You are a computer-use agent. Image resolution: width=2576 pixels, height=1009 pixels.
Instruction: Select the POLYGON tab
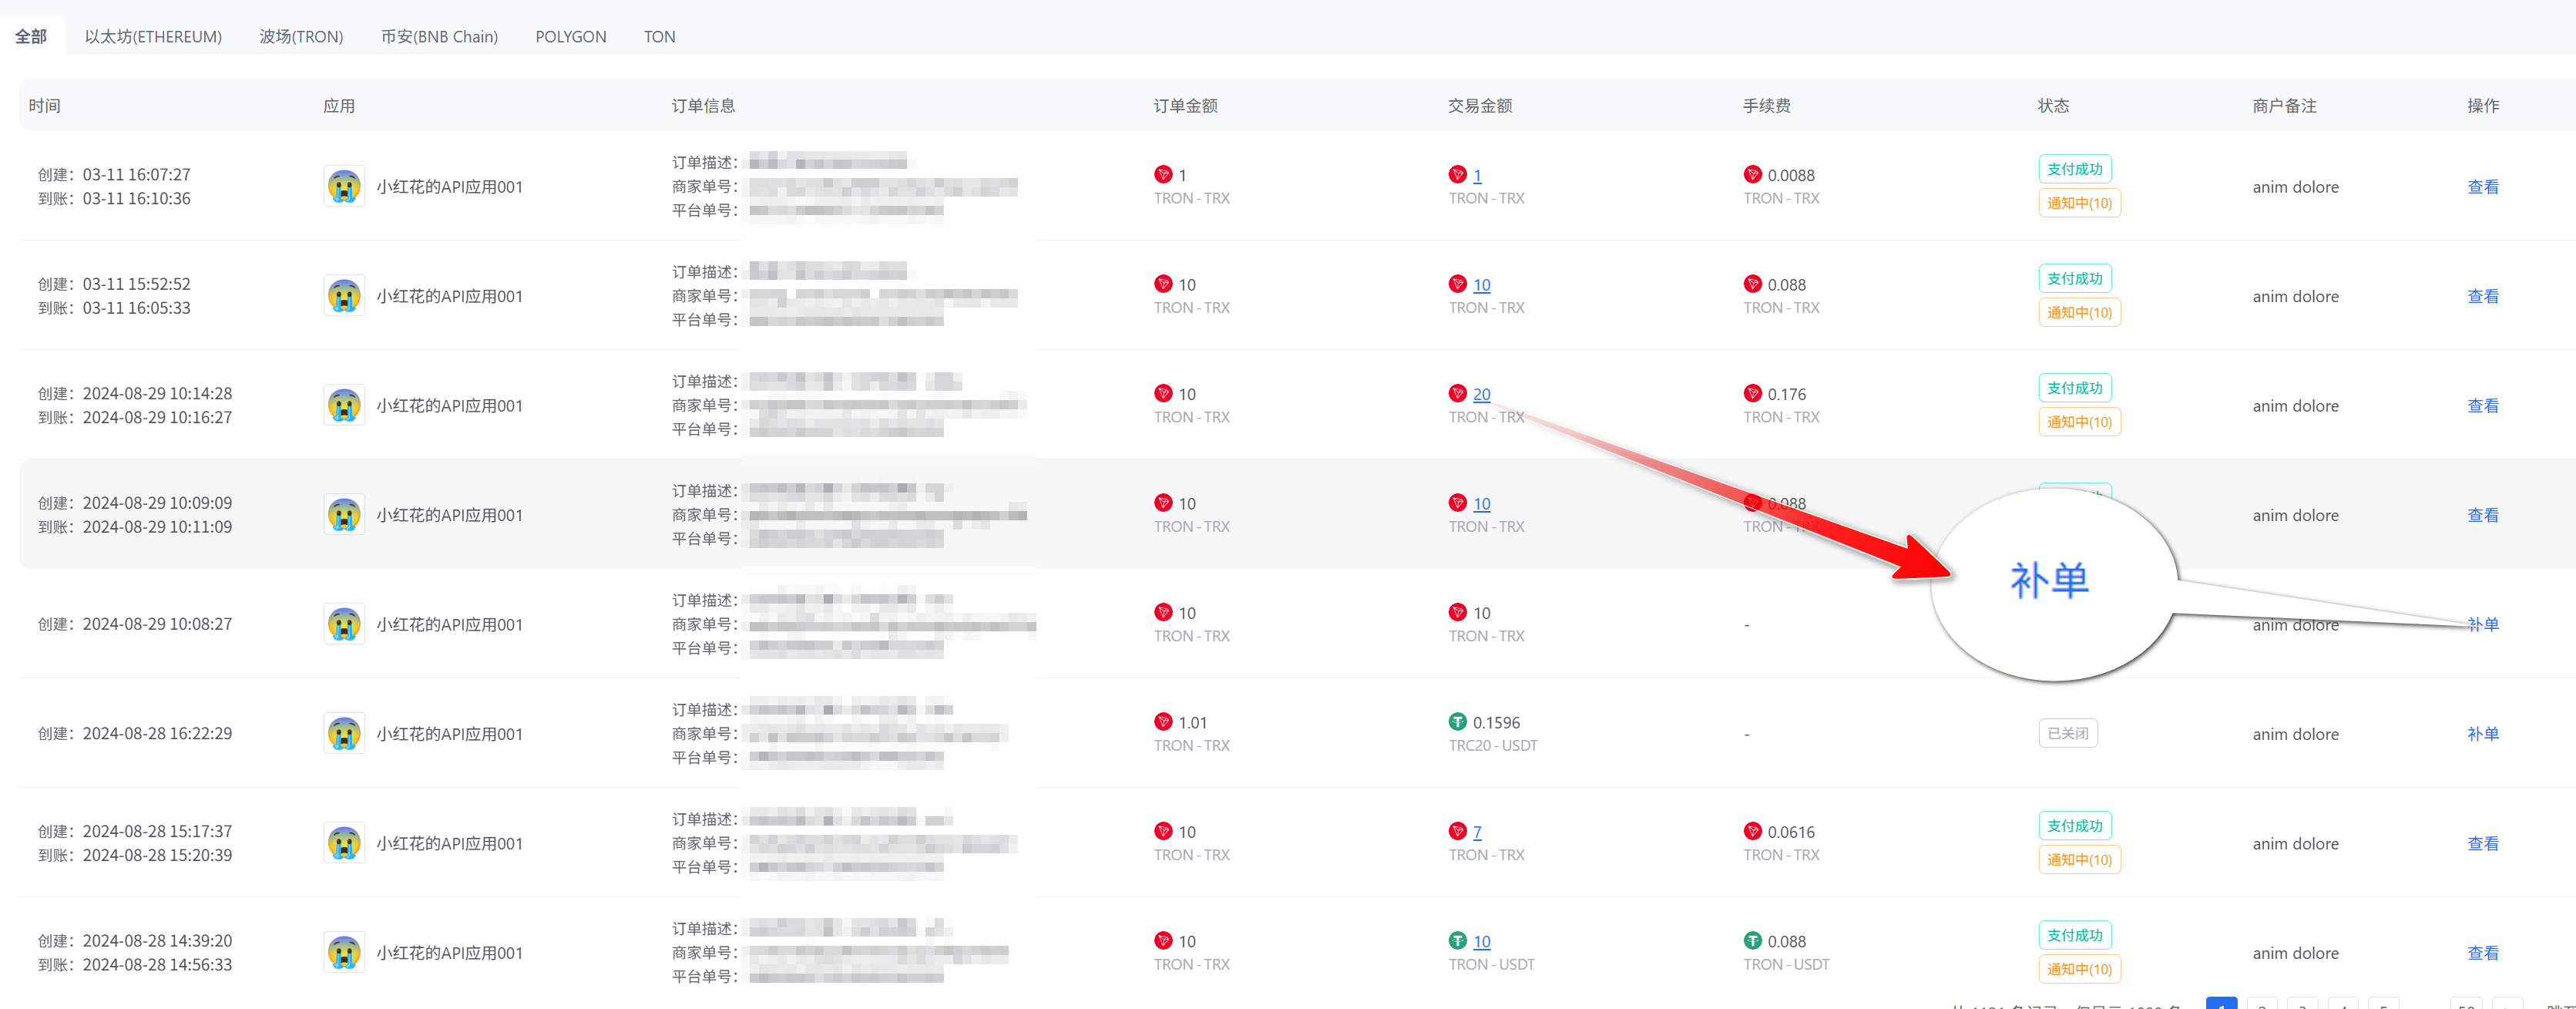click(570, 37)
